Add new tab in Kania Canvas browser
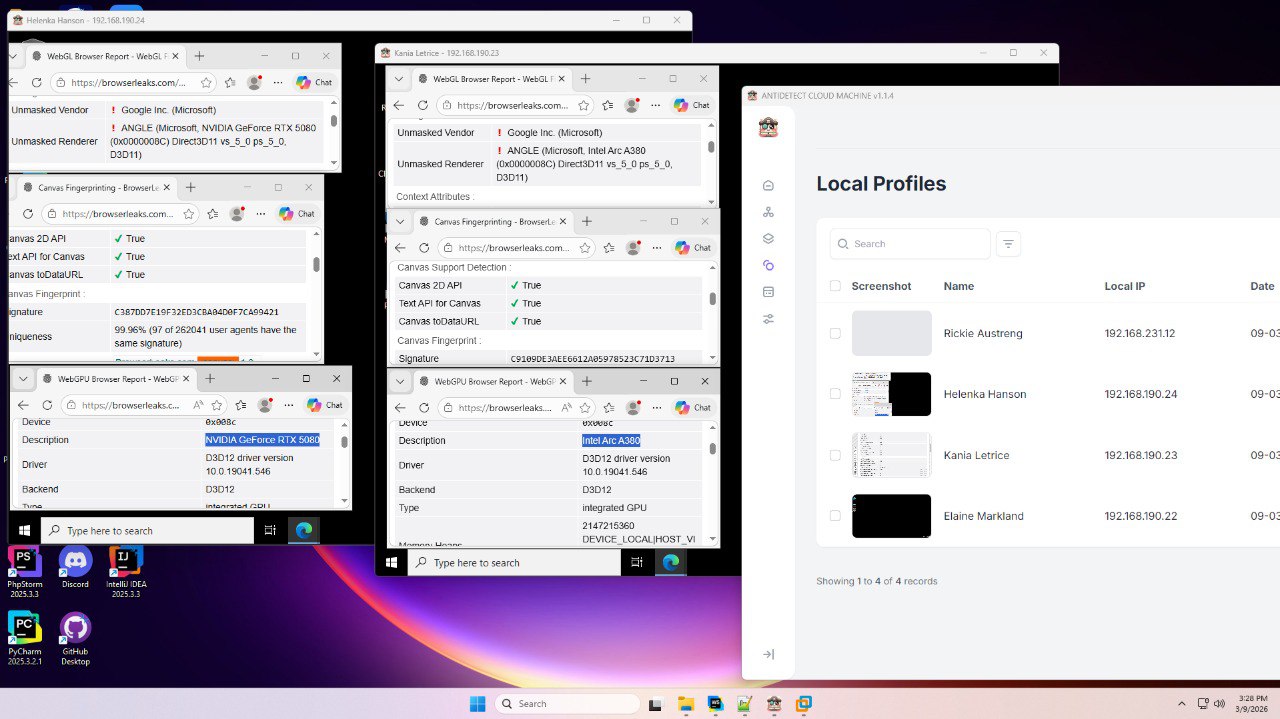This screenshot has height=719, width=1280. pyautogui.click(x=588, y=221)
